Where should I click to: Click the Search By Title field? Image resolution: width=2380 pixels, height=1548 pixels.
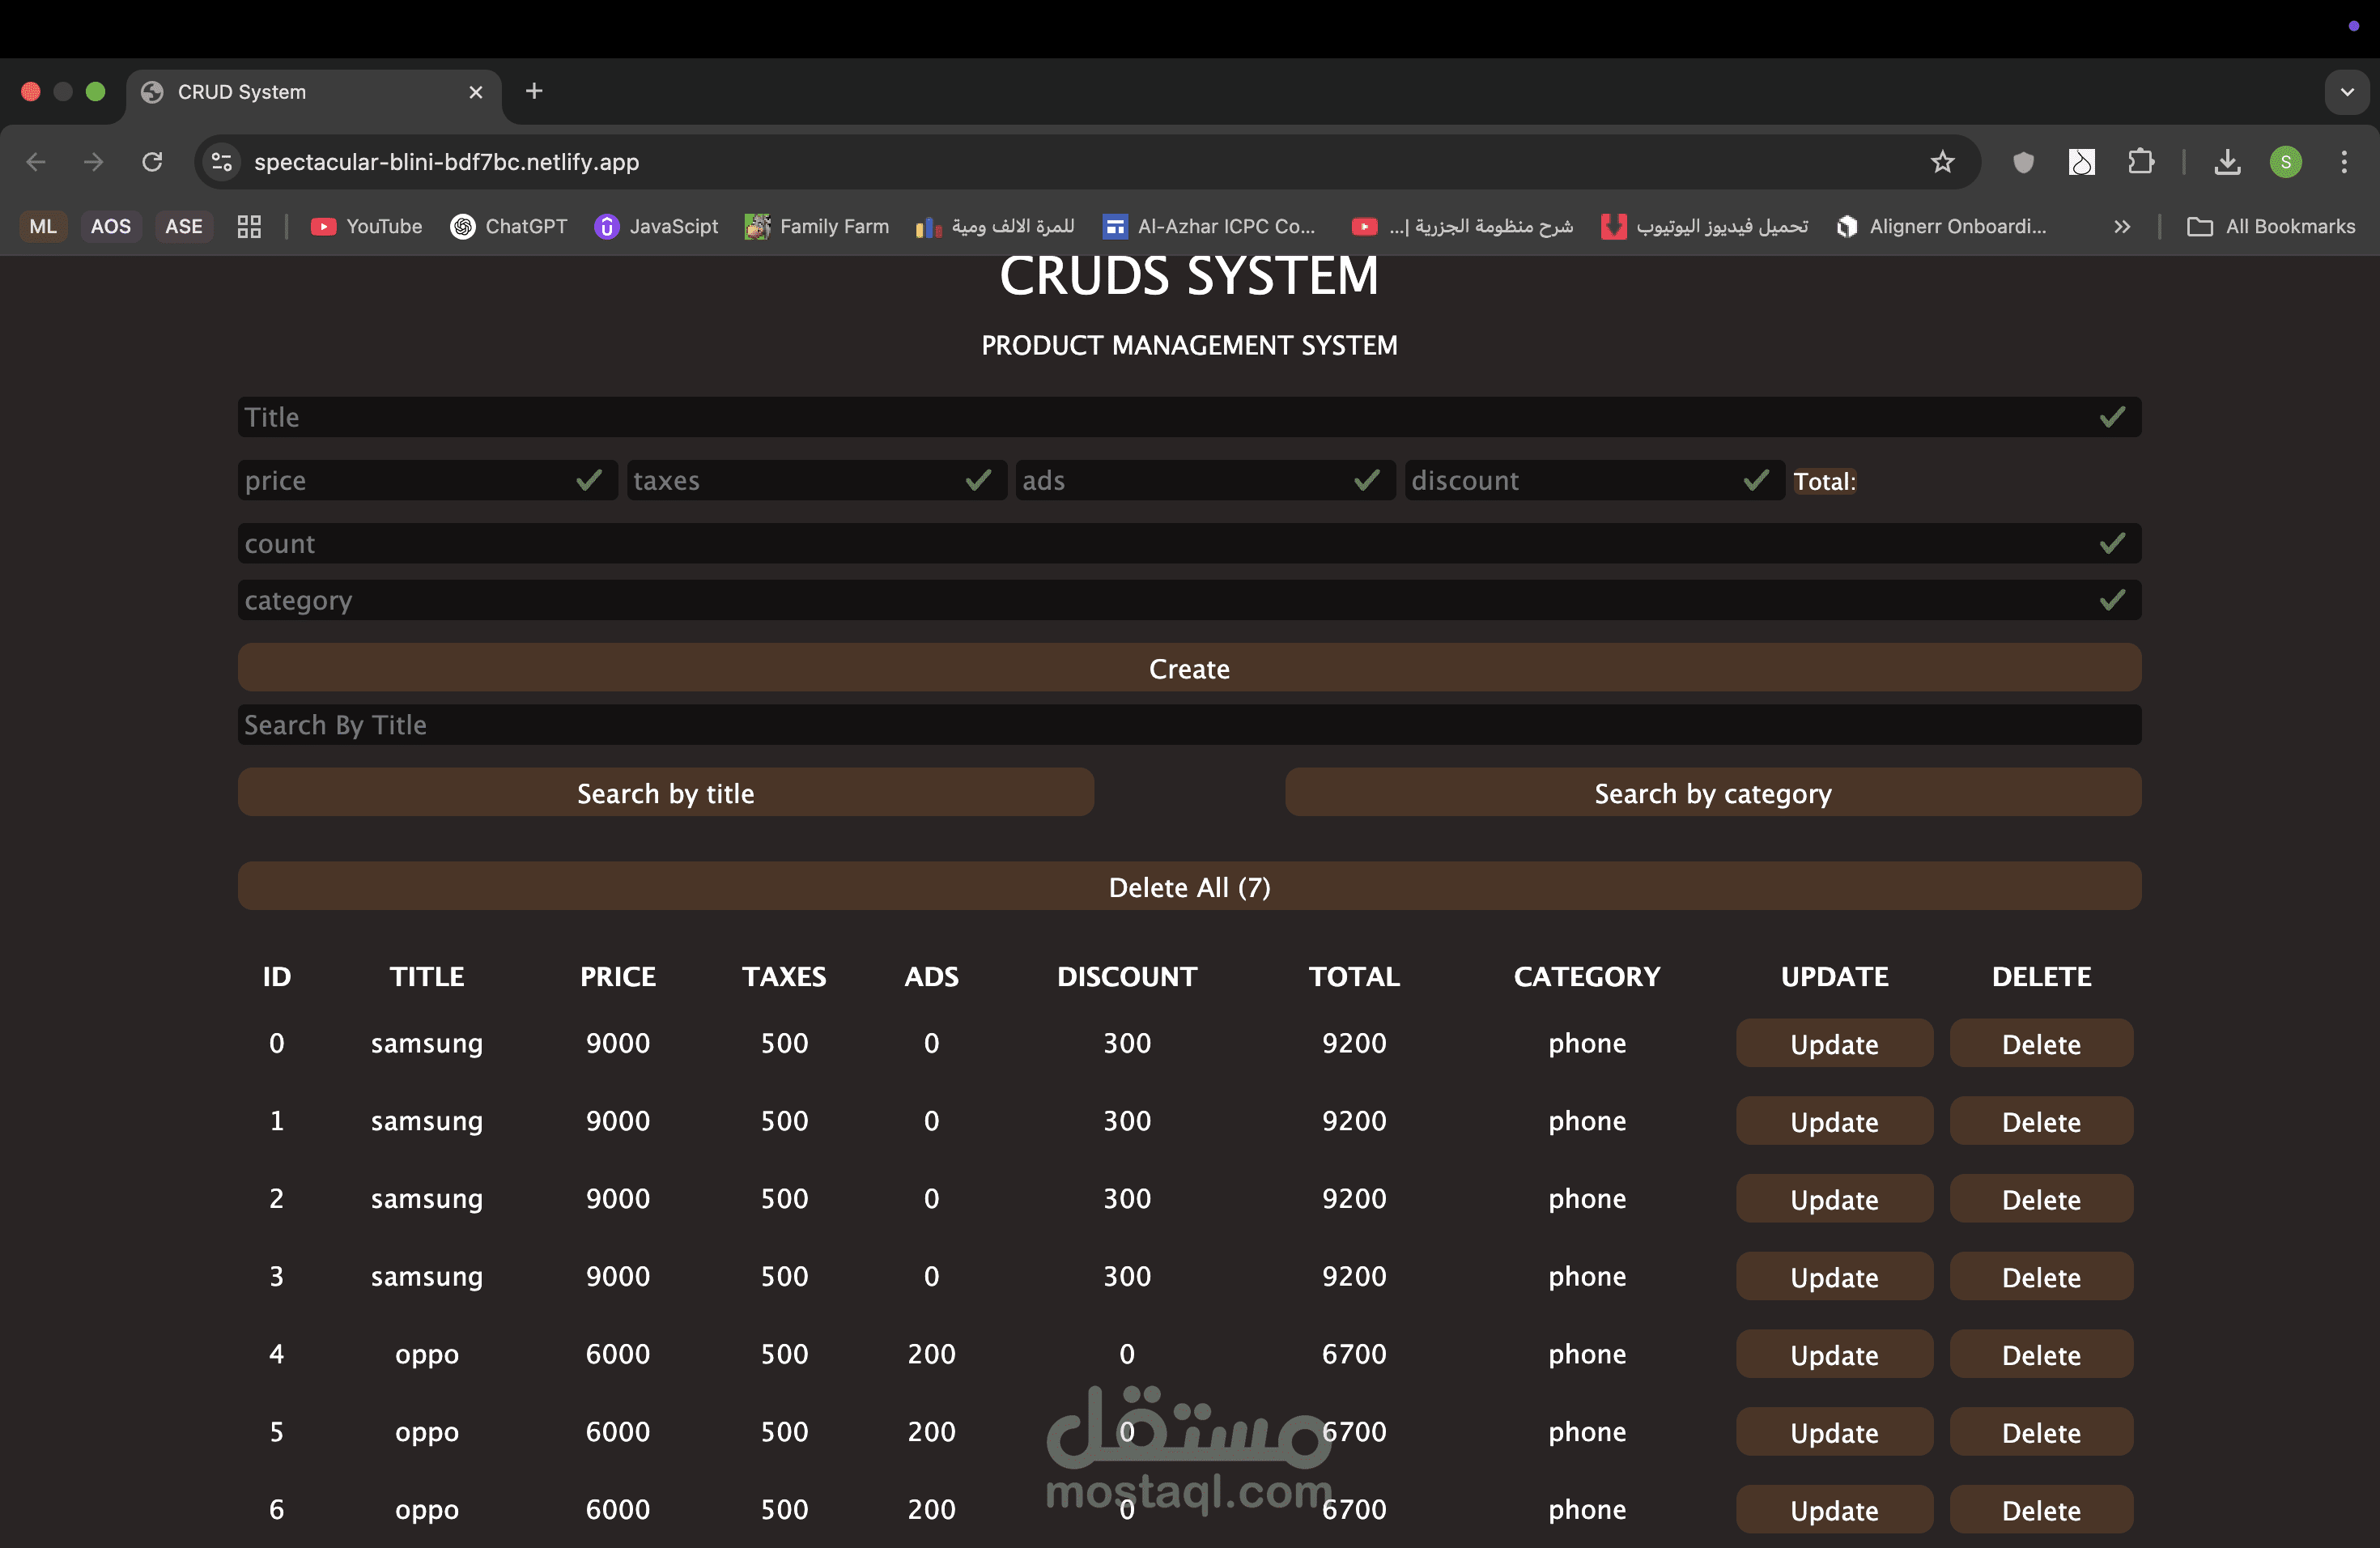point(1189,724)
